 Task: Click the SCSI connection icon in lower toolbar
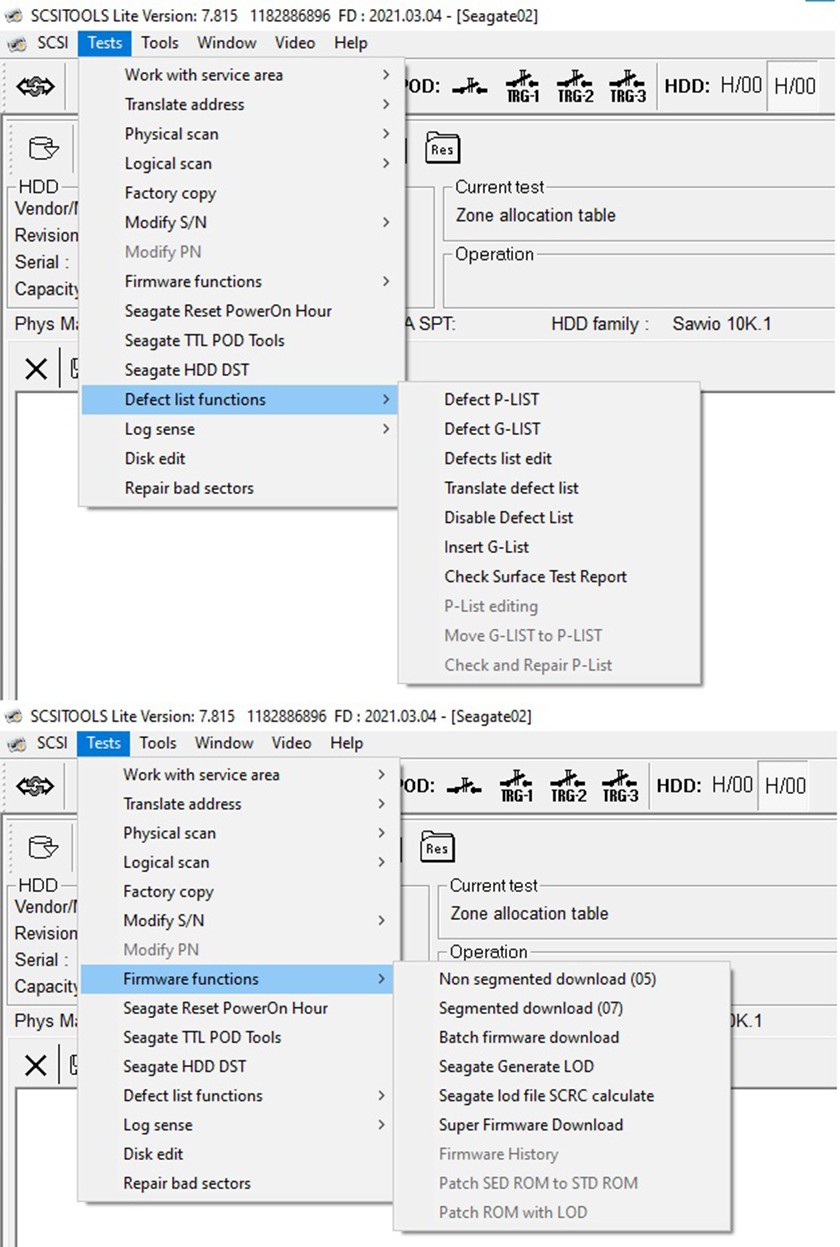click(36, 786)
